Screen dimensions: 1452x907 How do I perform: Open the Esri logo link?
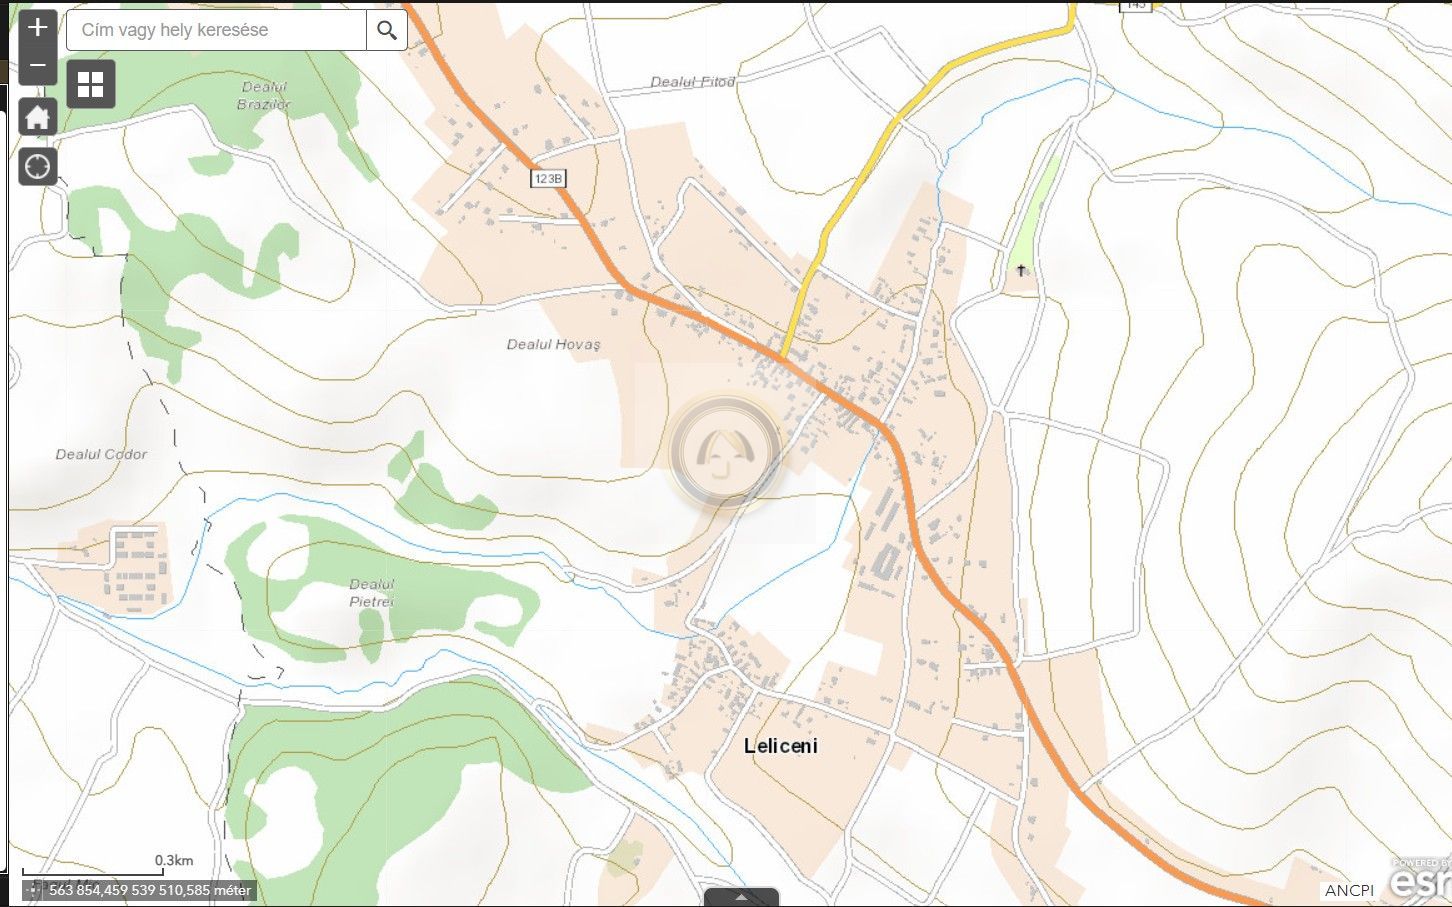[x=1420, y=878]
